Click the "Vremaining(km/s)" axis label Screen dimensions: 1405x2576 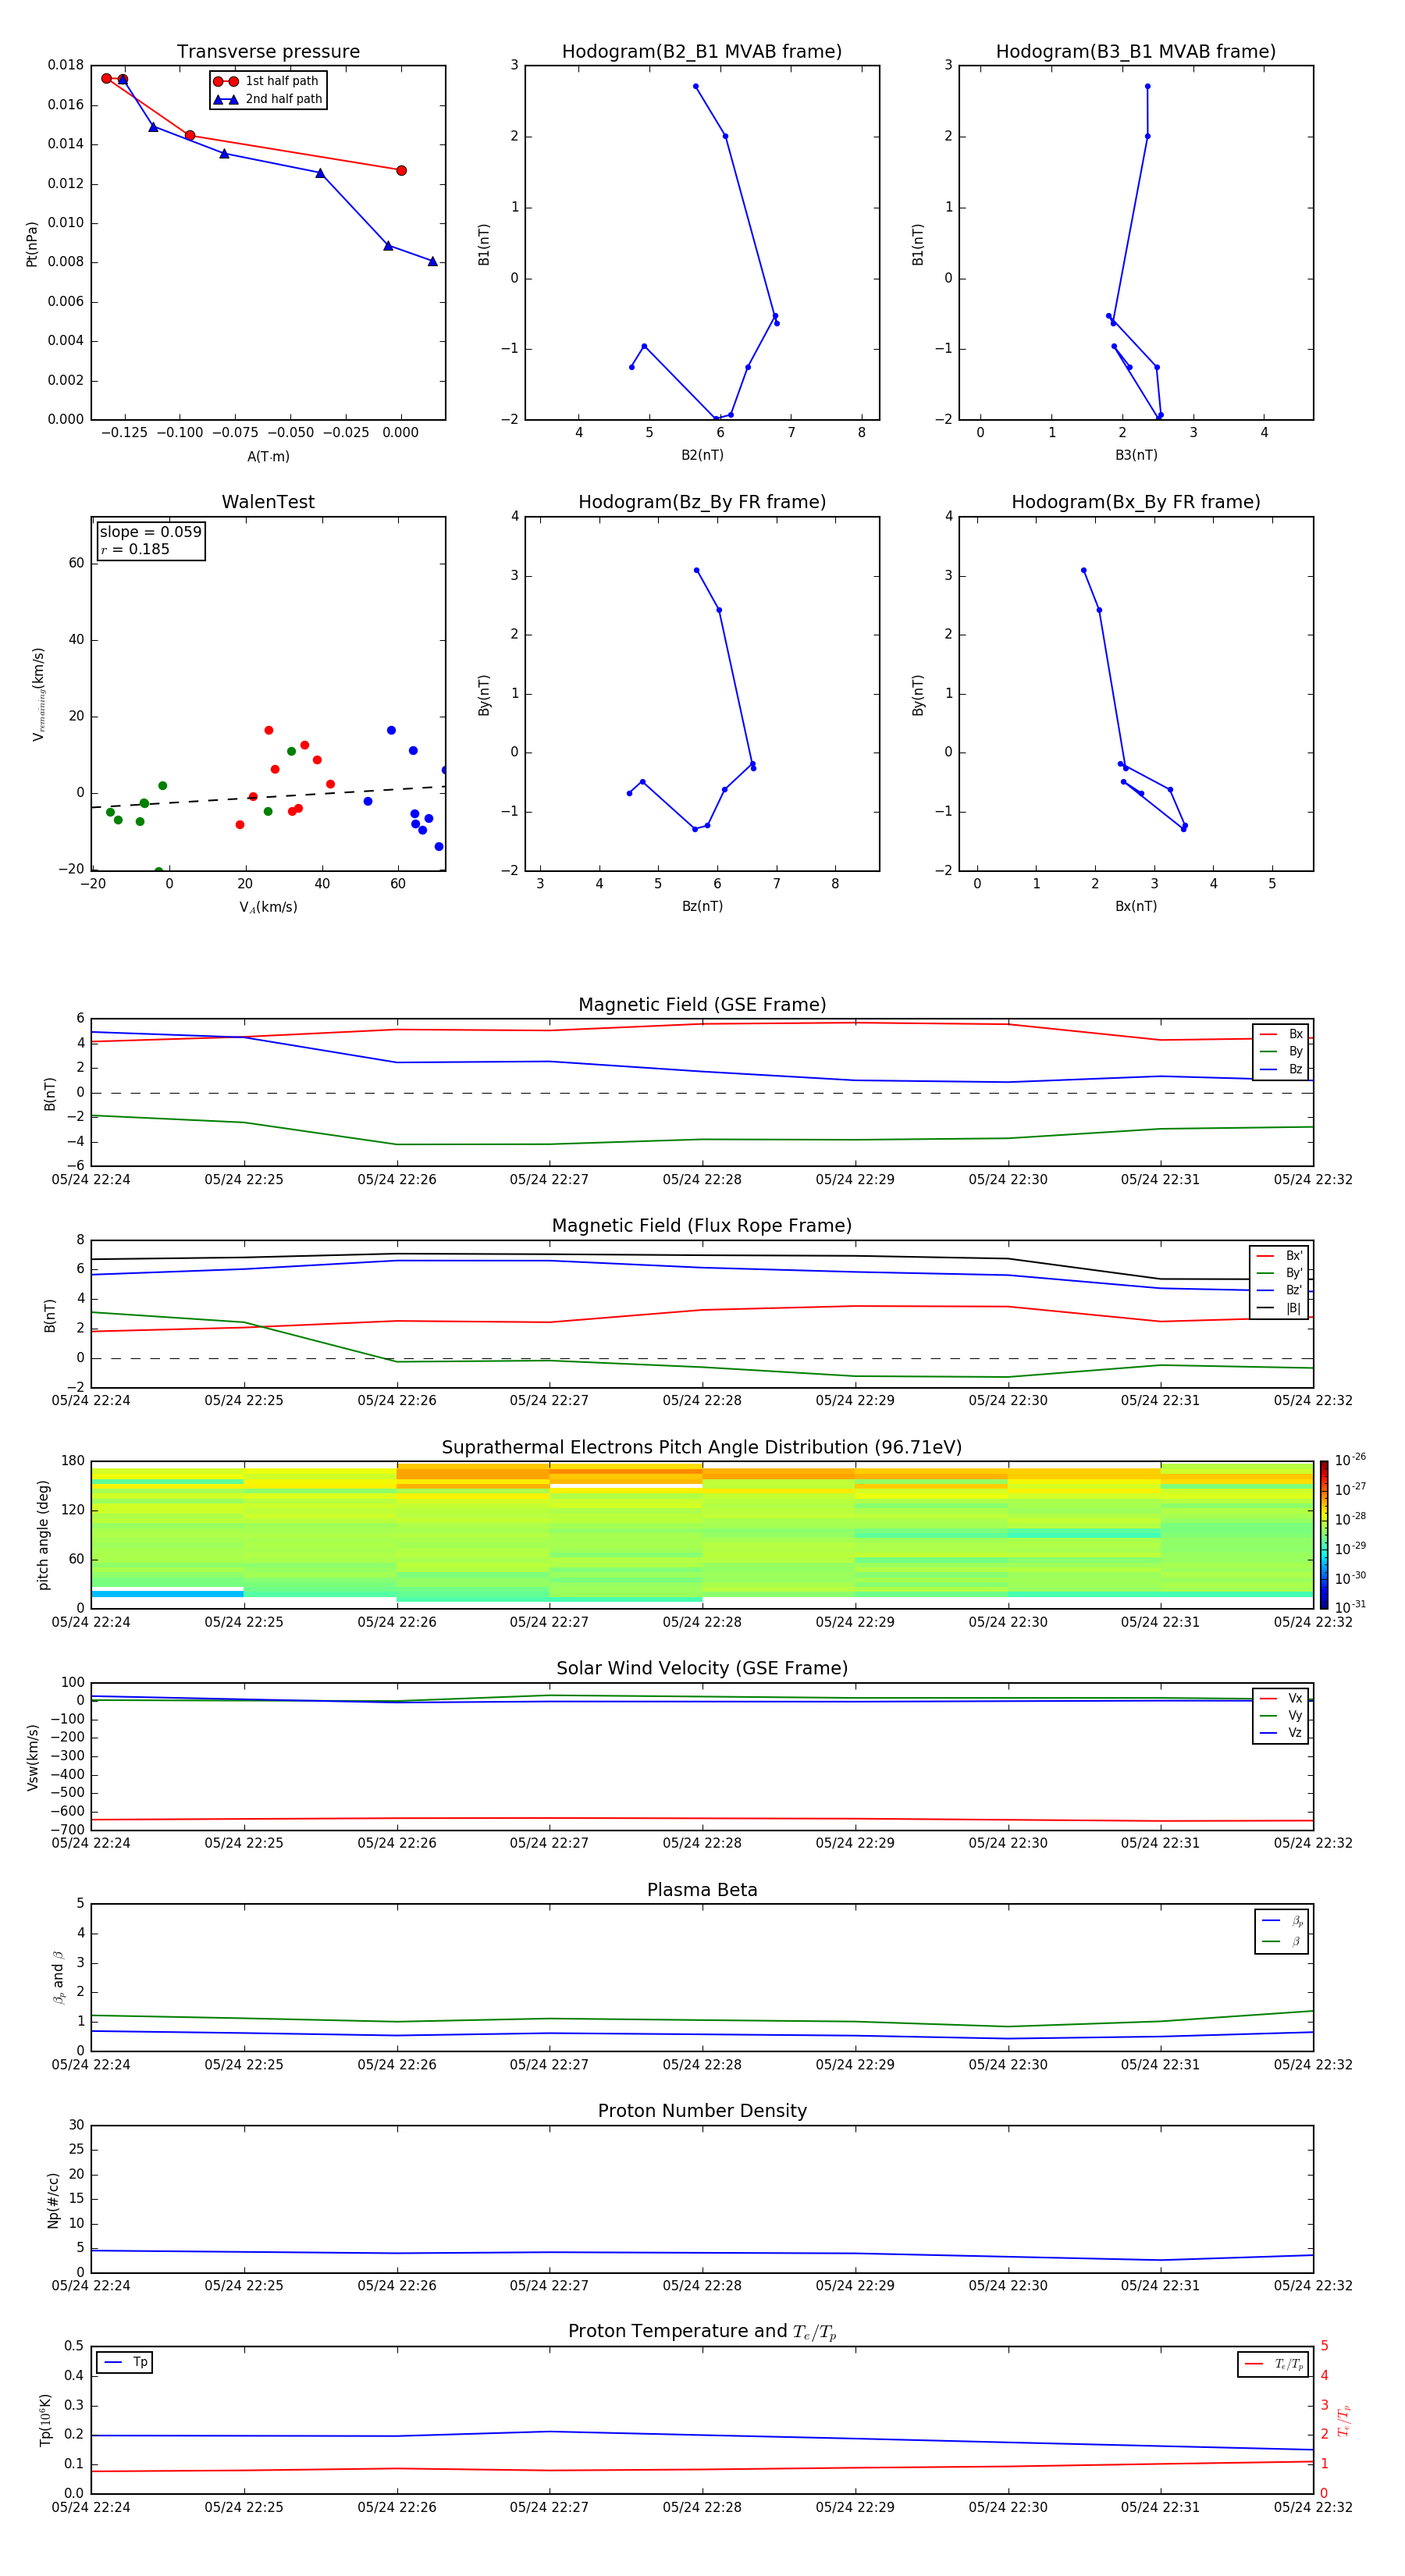click(38, 694)
